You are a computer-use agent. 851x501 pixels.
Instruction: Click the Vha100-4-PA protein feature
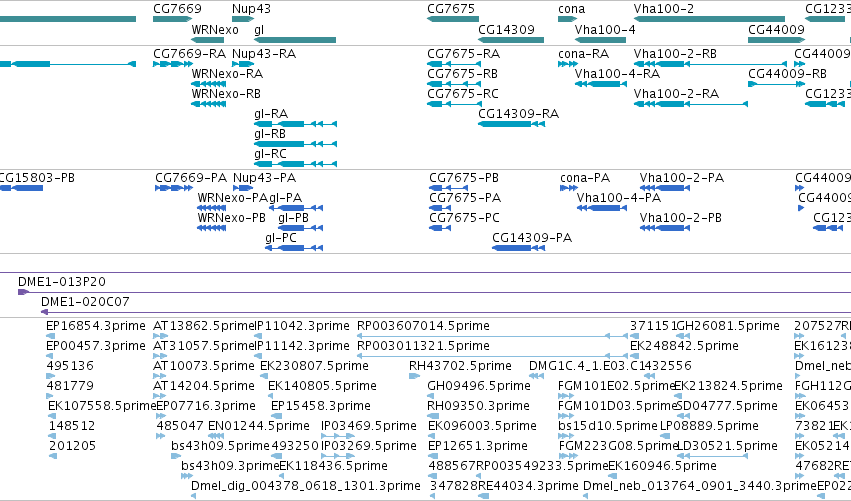tap(601, 208)
